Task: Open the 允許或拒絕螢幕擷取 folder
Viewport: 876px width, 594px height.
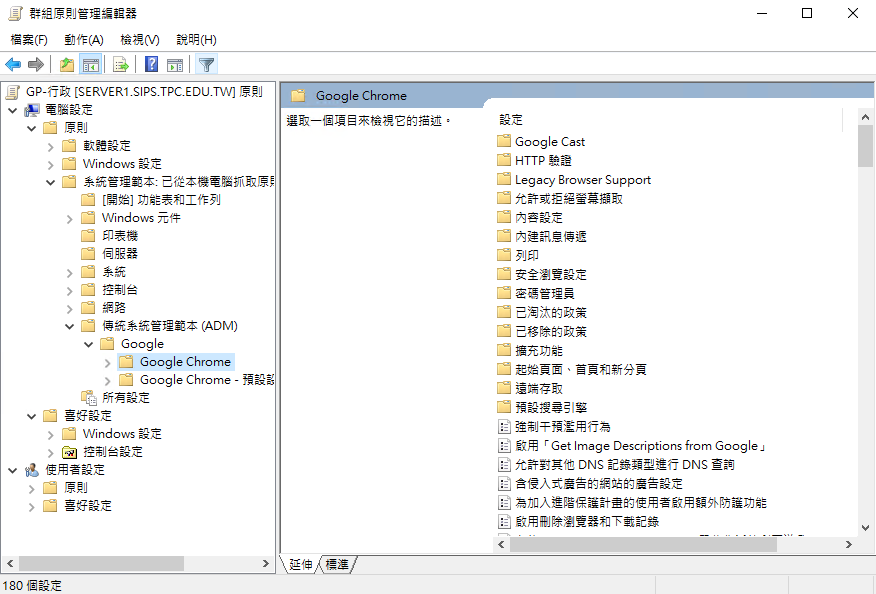Action: (568, 199)
